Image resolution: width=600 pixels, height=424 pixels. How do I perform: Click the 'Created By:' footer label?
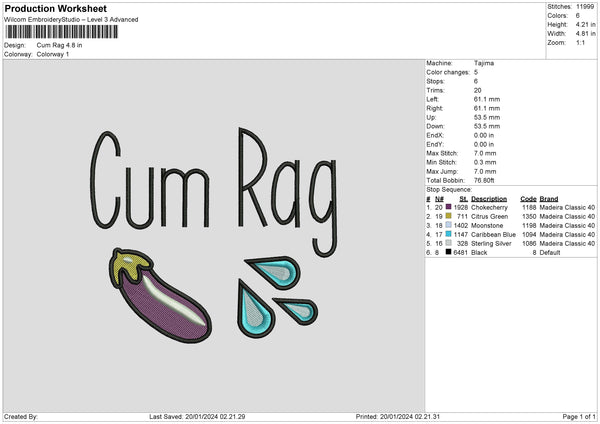(x=21, y=417)
